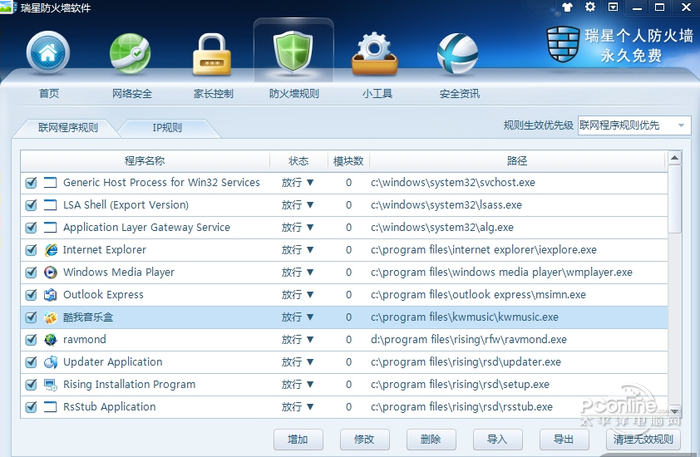Click the 导入 button
This screenshot has width=700, height=457.
point(497,440)
